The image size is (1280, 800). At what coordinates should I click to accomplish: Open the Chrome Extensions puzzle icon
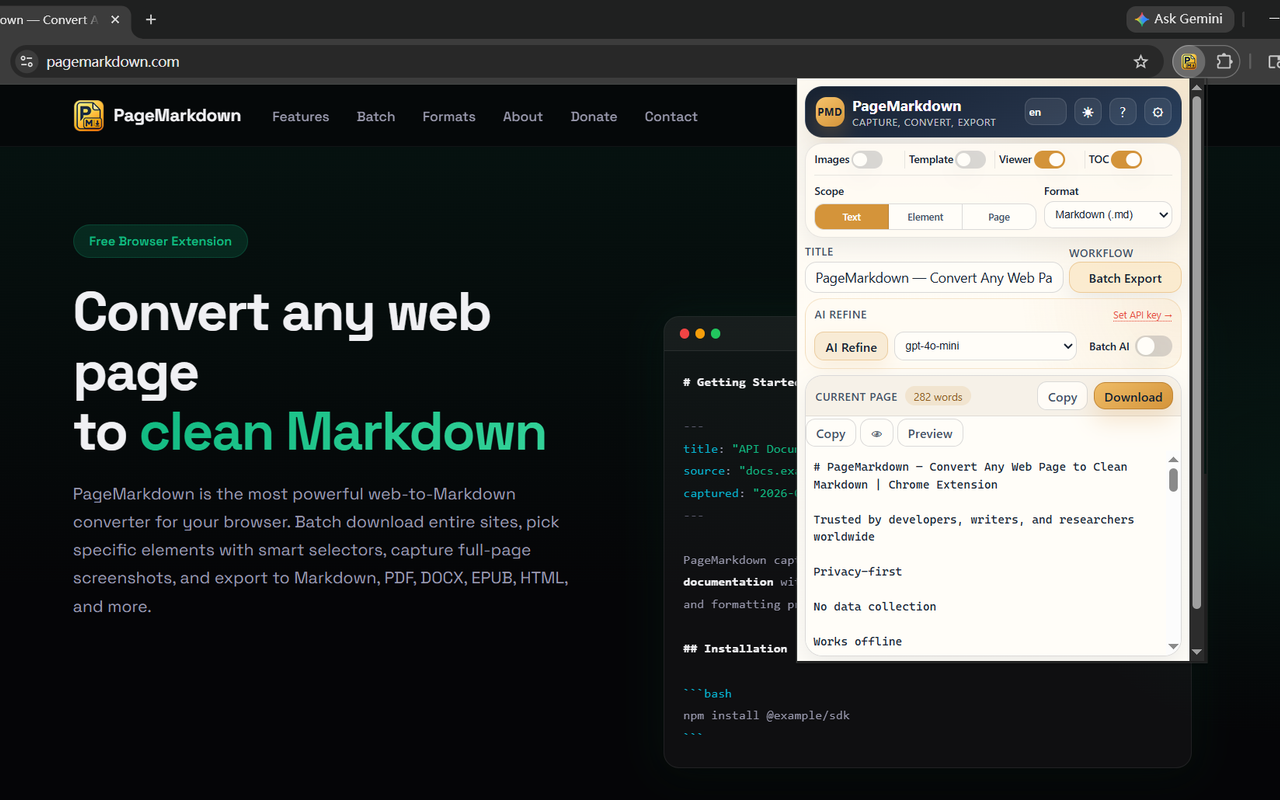point(1224,61)
